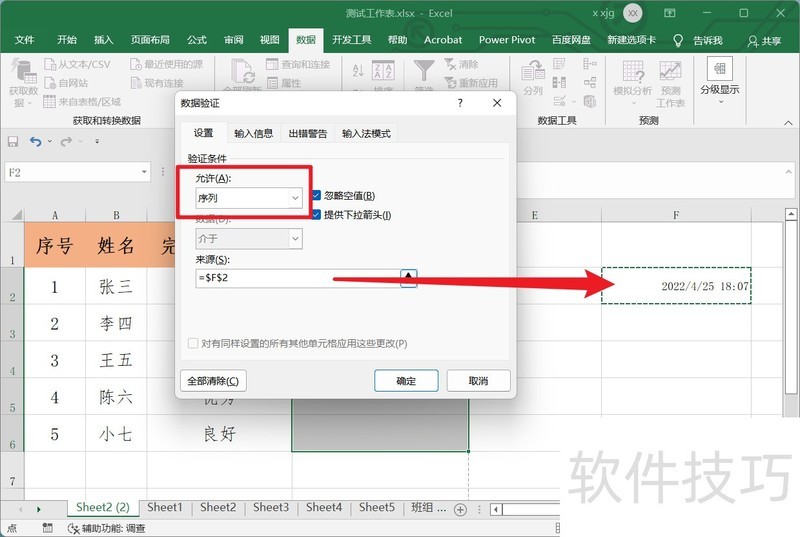Open the Sort dialog ZA/AZ icon

click(x=383, y=70)
